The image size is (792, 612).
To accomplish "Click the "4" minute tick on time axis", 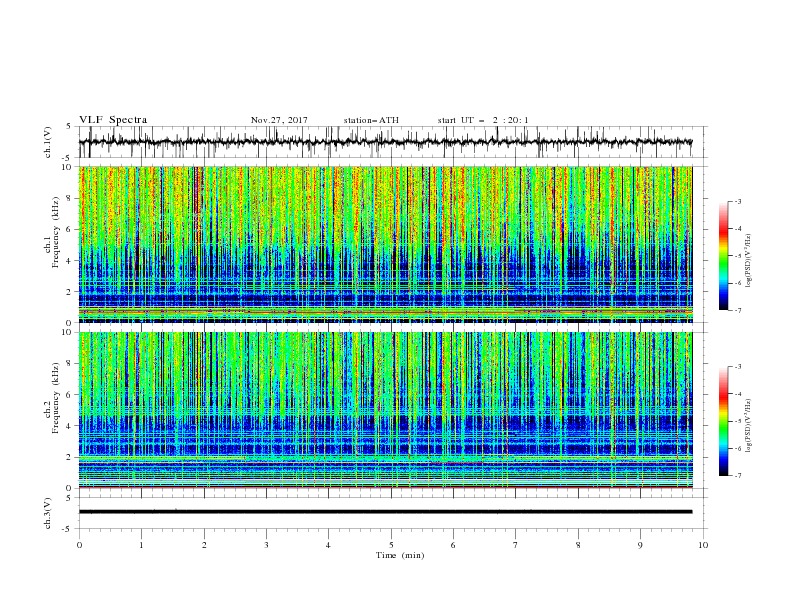I will (328, 545).
